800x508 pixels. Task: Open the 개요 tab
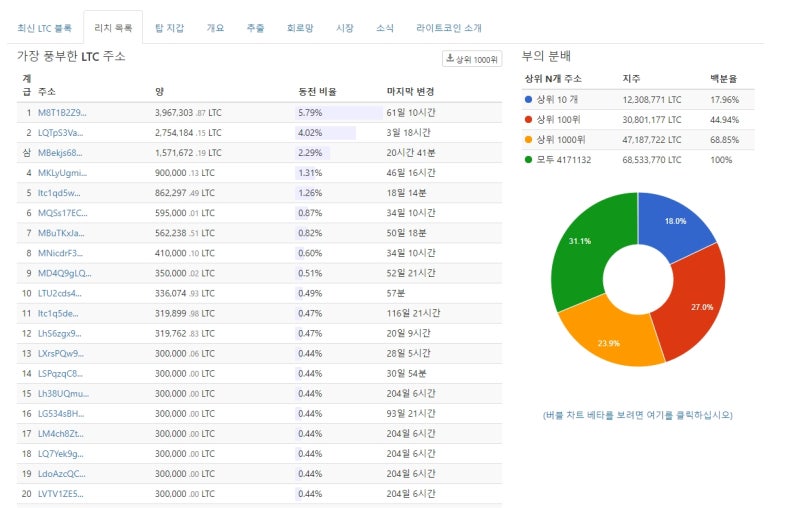(215, 28)
